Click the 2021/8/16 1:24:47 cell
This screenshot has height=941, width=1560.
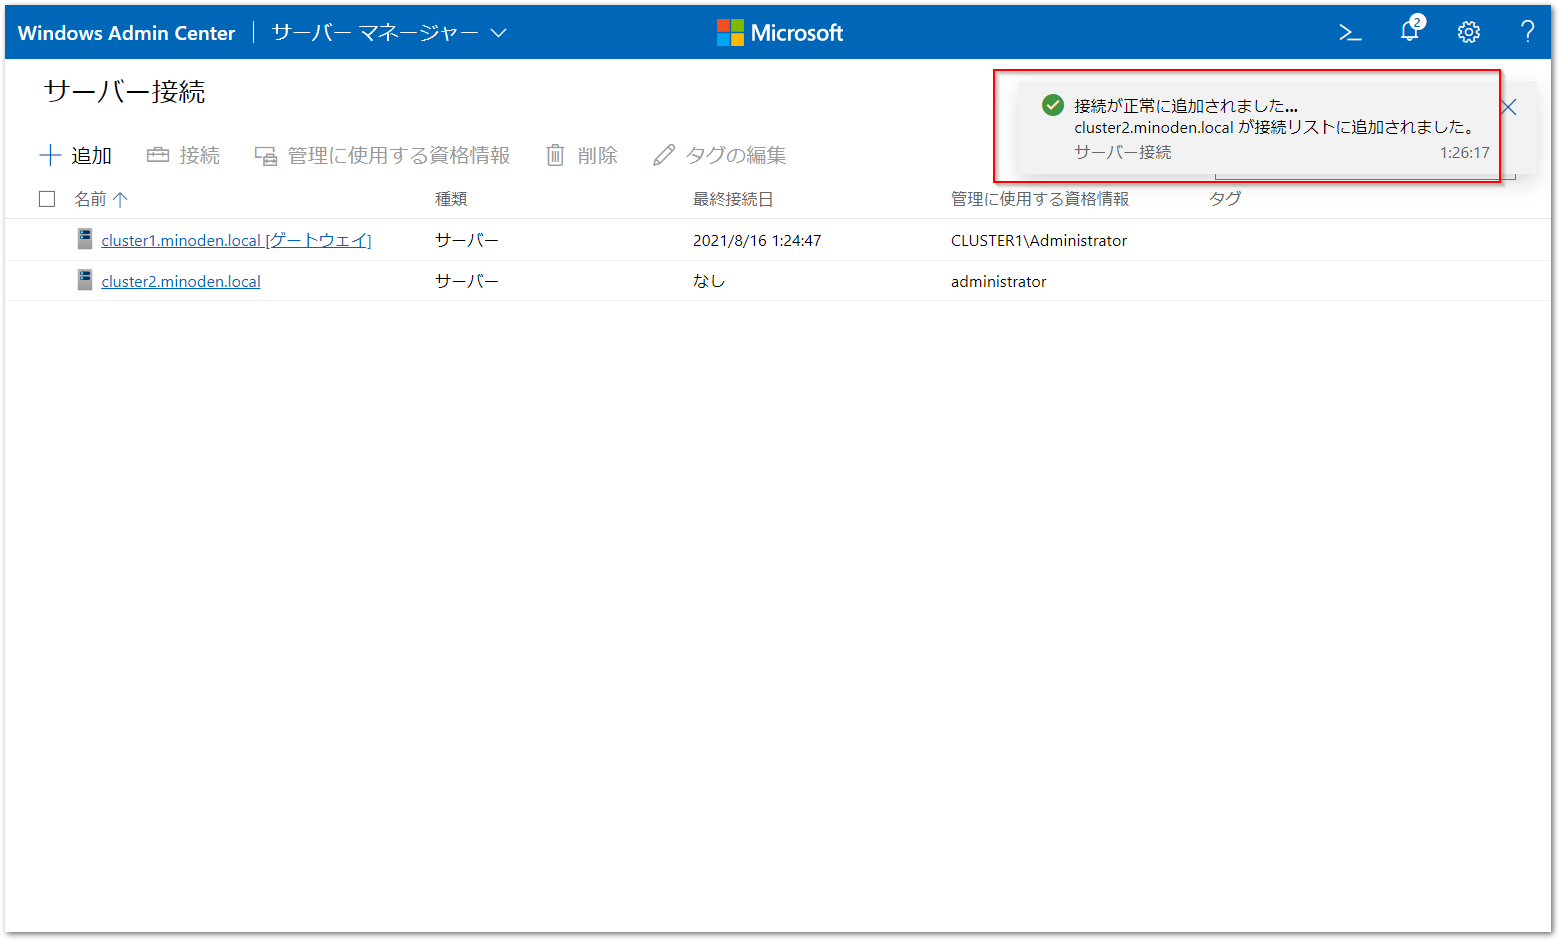click(757, 240)
